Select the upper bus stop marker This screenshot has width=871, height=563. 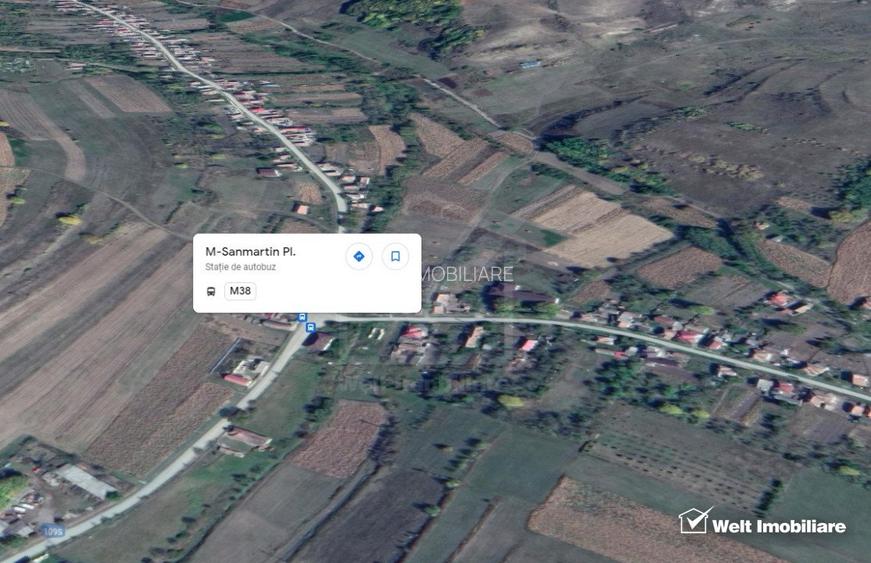pos(302,317)
